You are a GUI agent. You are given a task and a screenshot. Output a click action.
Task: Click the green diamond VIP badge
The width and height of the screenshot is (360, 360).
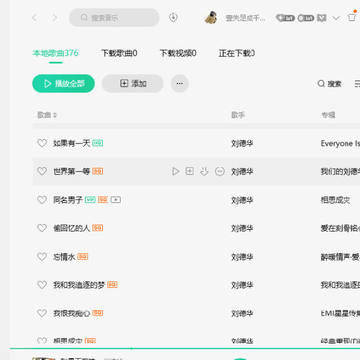285,18
